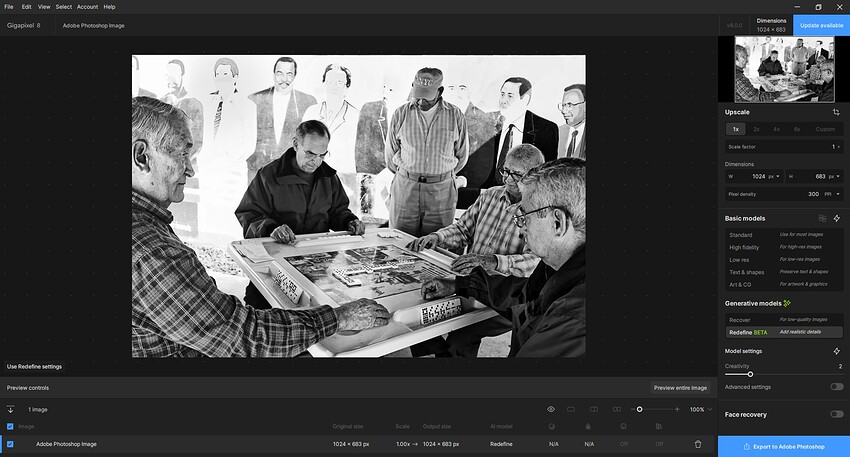
Task: Enable the Face recovery toggle
Action: coord(836,414)
